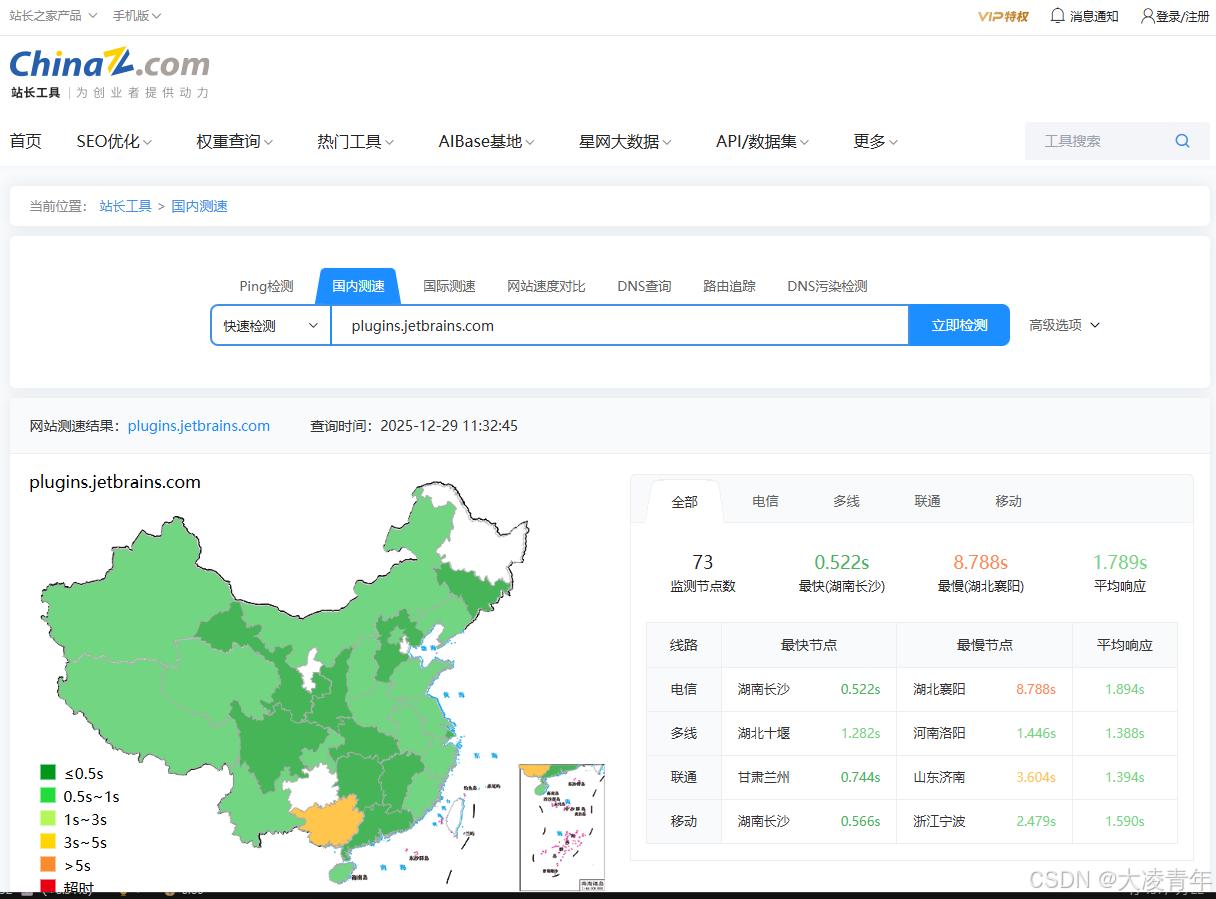Switch to 手机版 mobile version

pos(131,15)
